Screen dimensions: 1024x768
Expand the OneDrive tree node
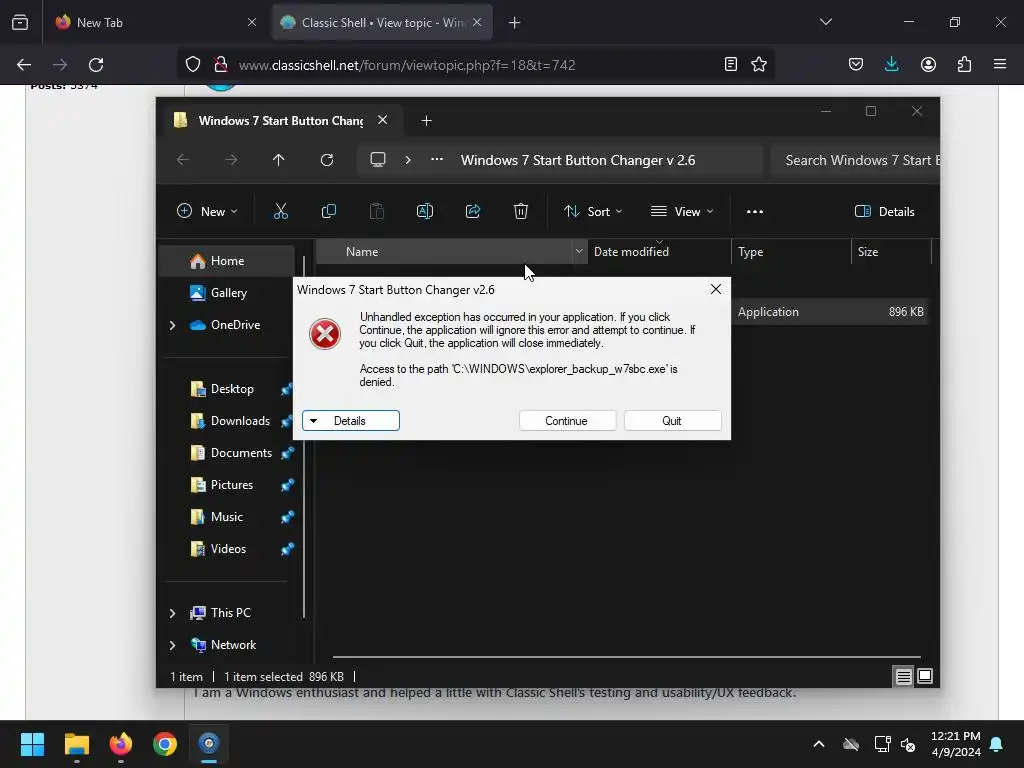[x=172, y=325]
